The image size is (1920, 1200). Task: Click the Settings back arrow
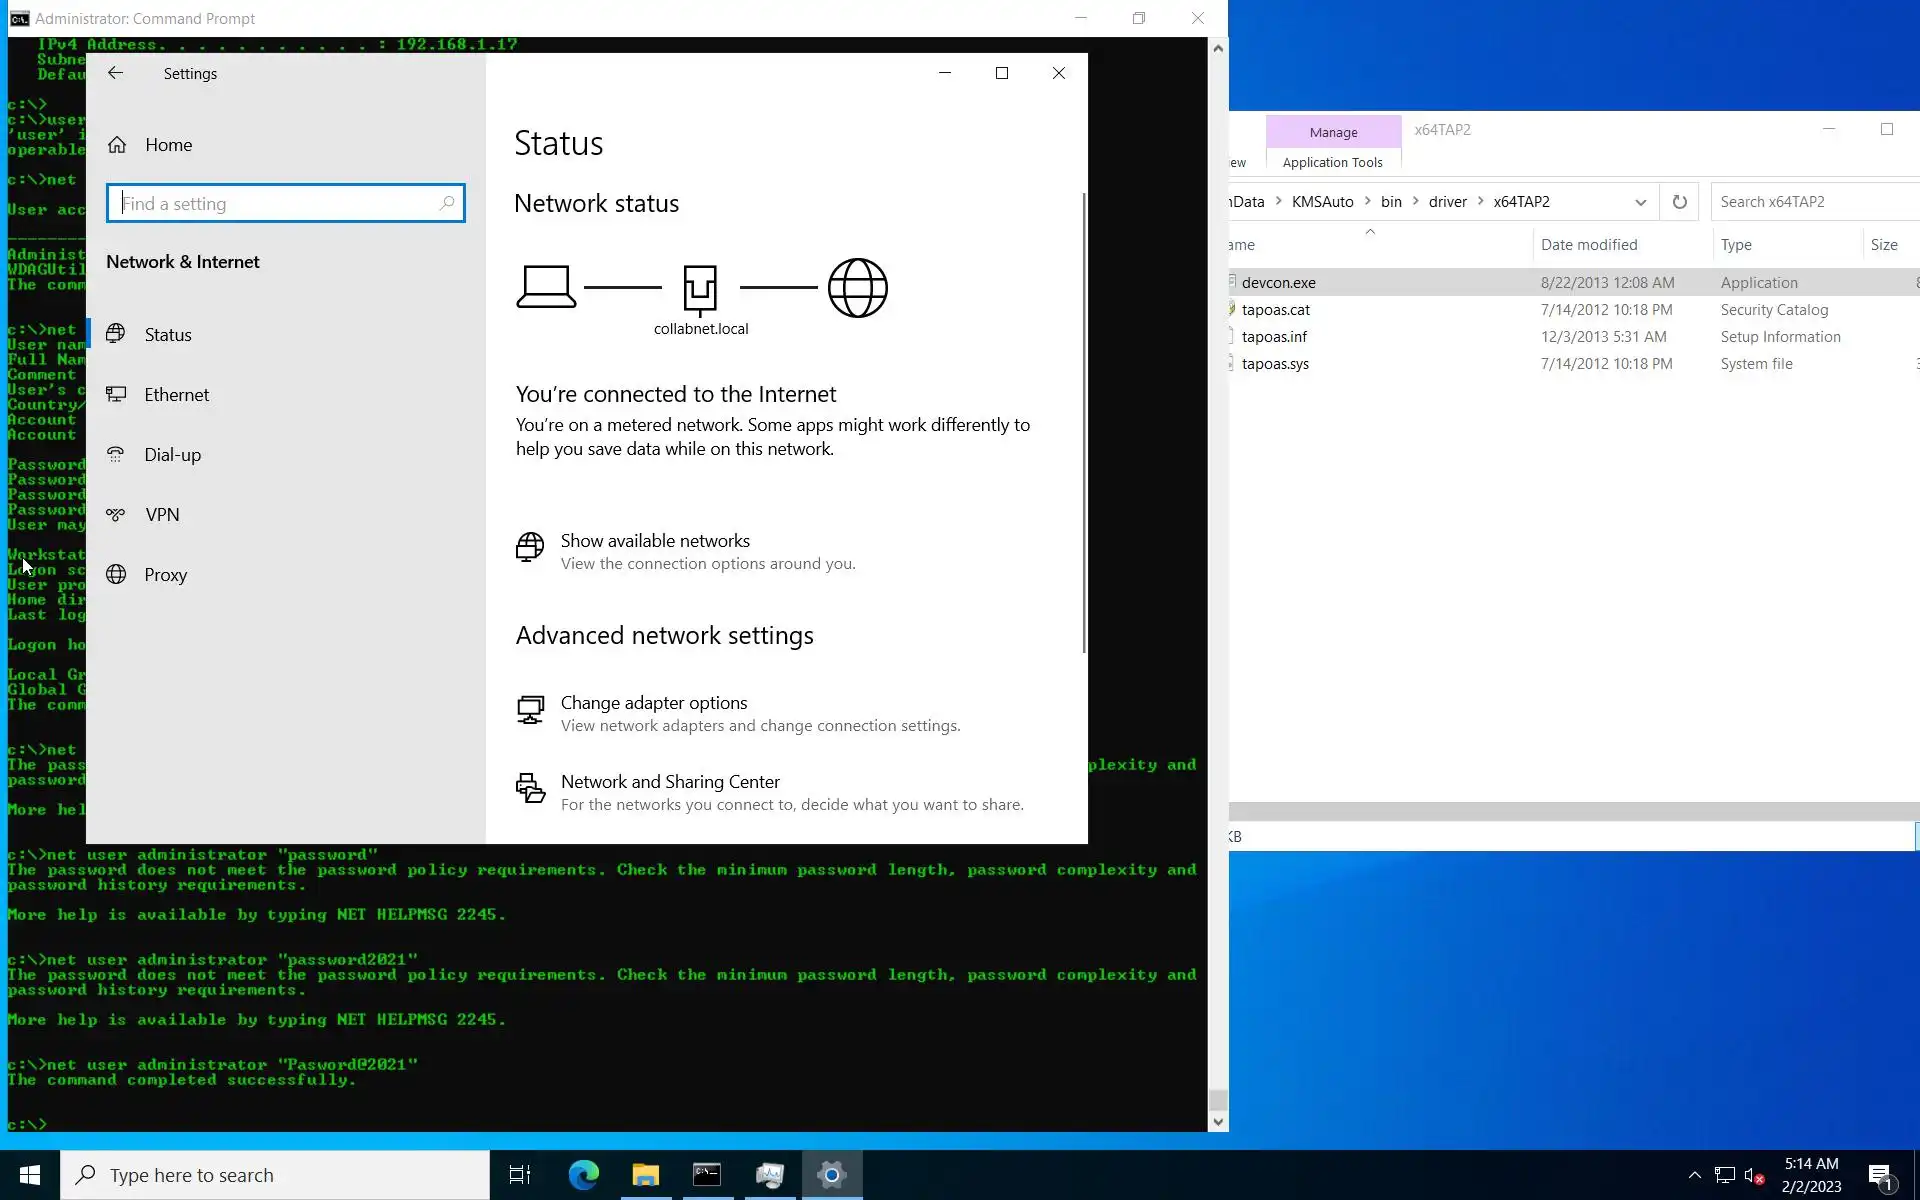[x=115, y=73]
